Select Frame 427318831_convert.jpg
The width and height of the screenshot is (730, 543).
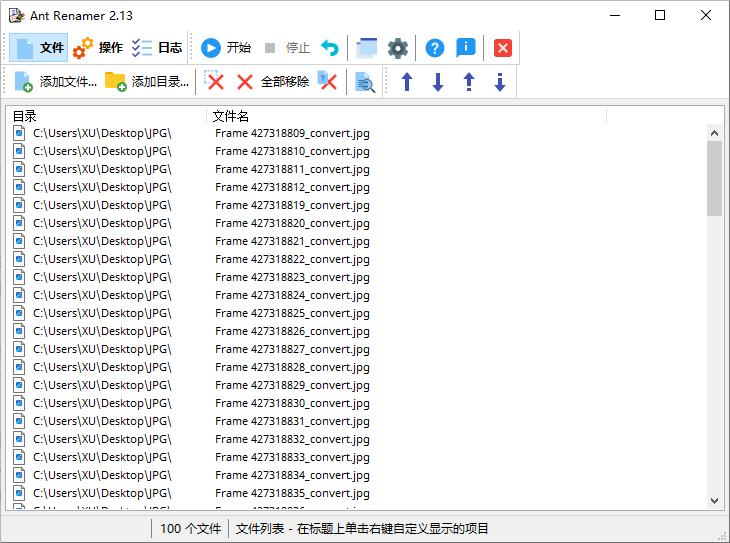point(292,421)
